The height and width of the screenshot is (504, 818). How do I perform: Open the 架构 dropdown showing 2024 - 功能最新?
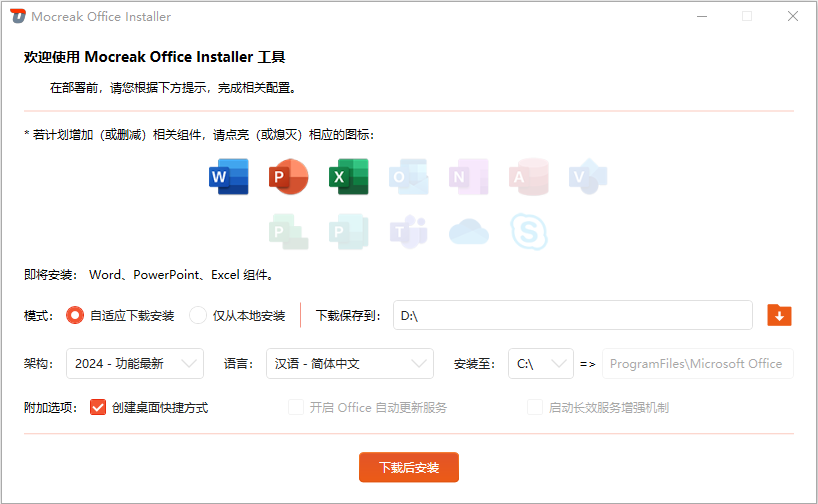(135, 364)
